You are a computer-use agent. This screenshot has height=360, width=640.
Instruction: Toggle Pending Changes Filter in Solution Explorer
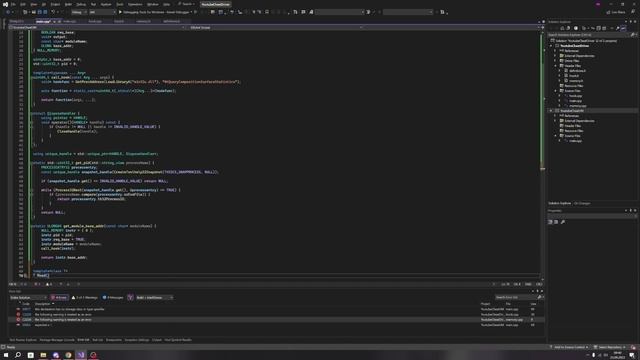tap(576, 28)
